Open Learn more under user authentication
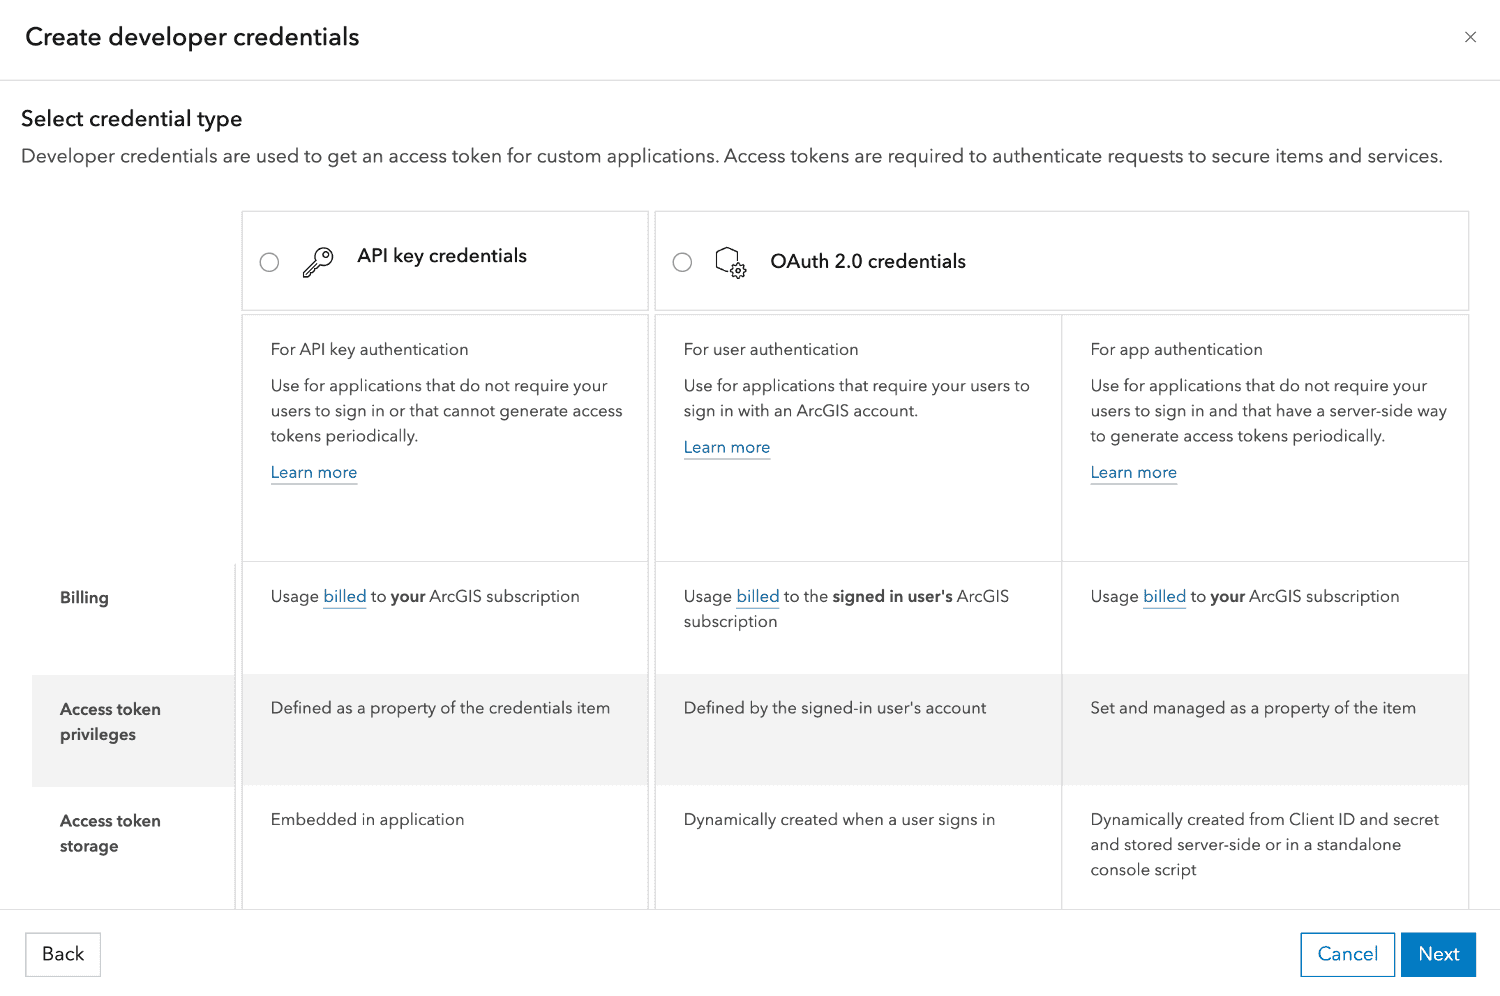This screenshot has width=1500, height=996. [x=727, y=447]
